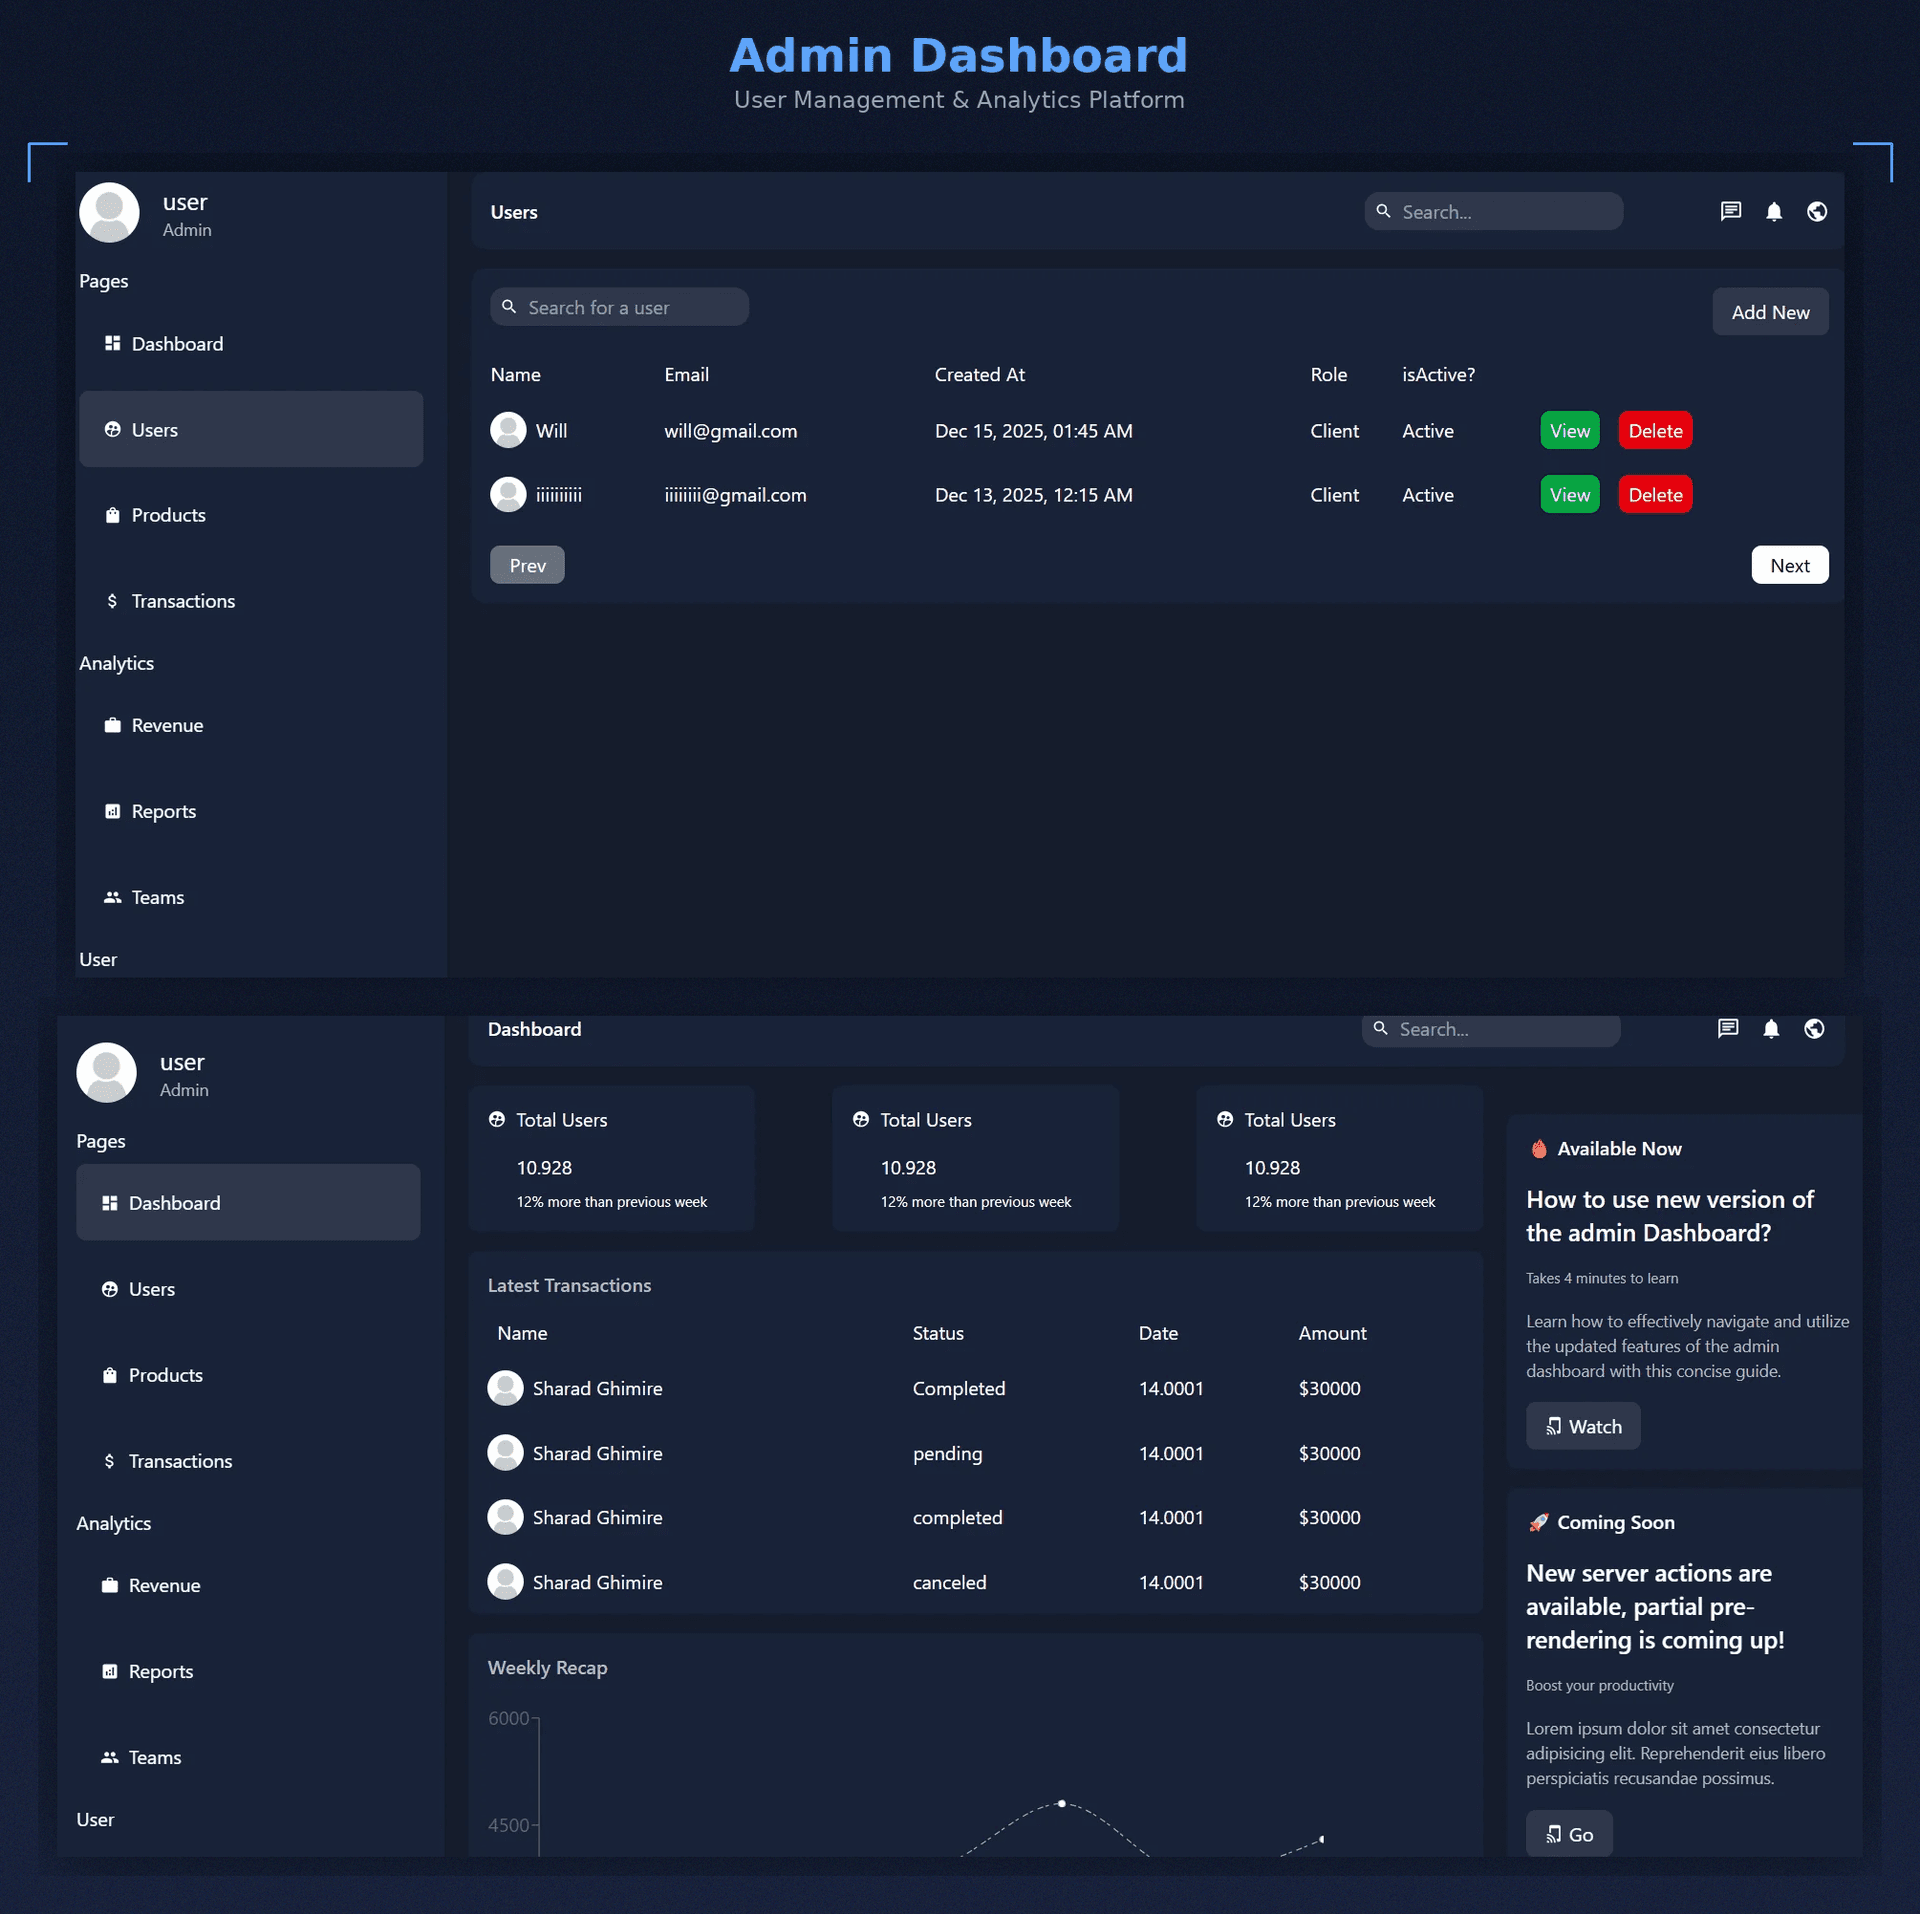1920x1914 pixels.
Task: Click user profile avatar in top sidebar
Action: pos(109,212)
